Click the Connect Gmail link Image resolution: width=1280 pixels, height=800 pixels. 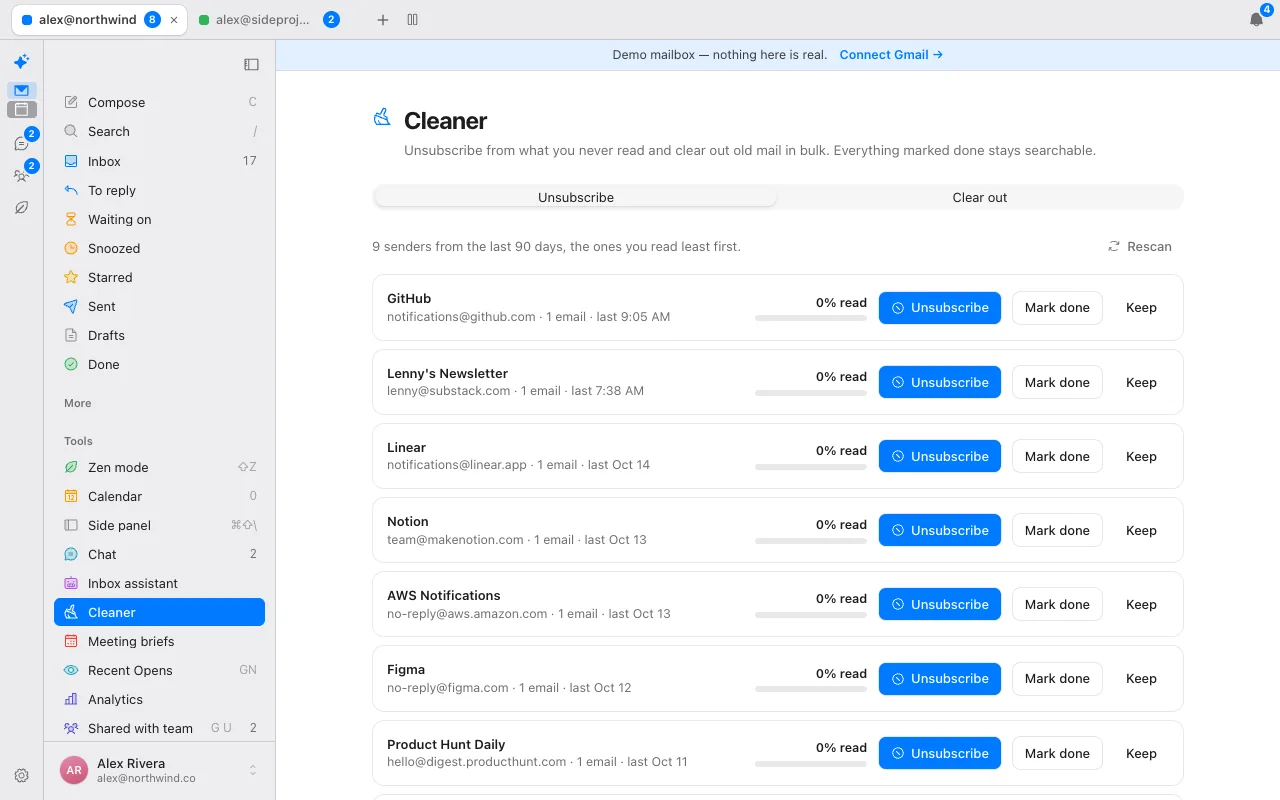(891, 55)
